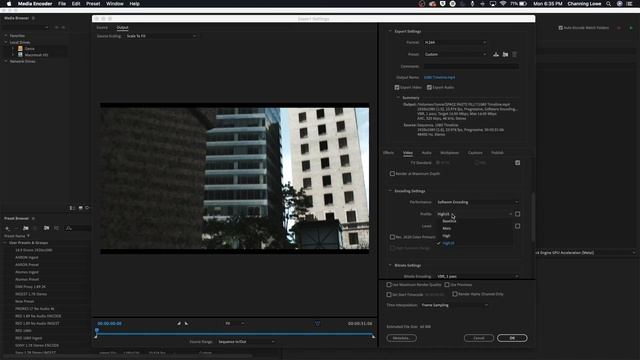The height and width of the screenshot is (360, 640).
Task: Click the Import Preset folder icon
Action: [x=505, y=54]
